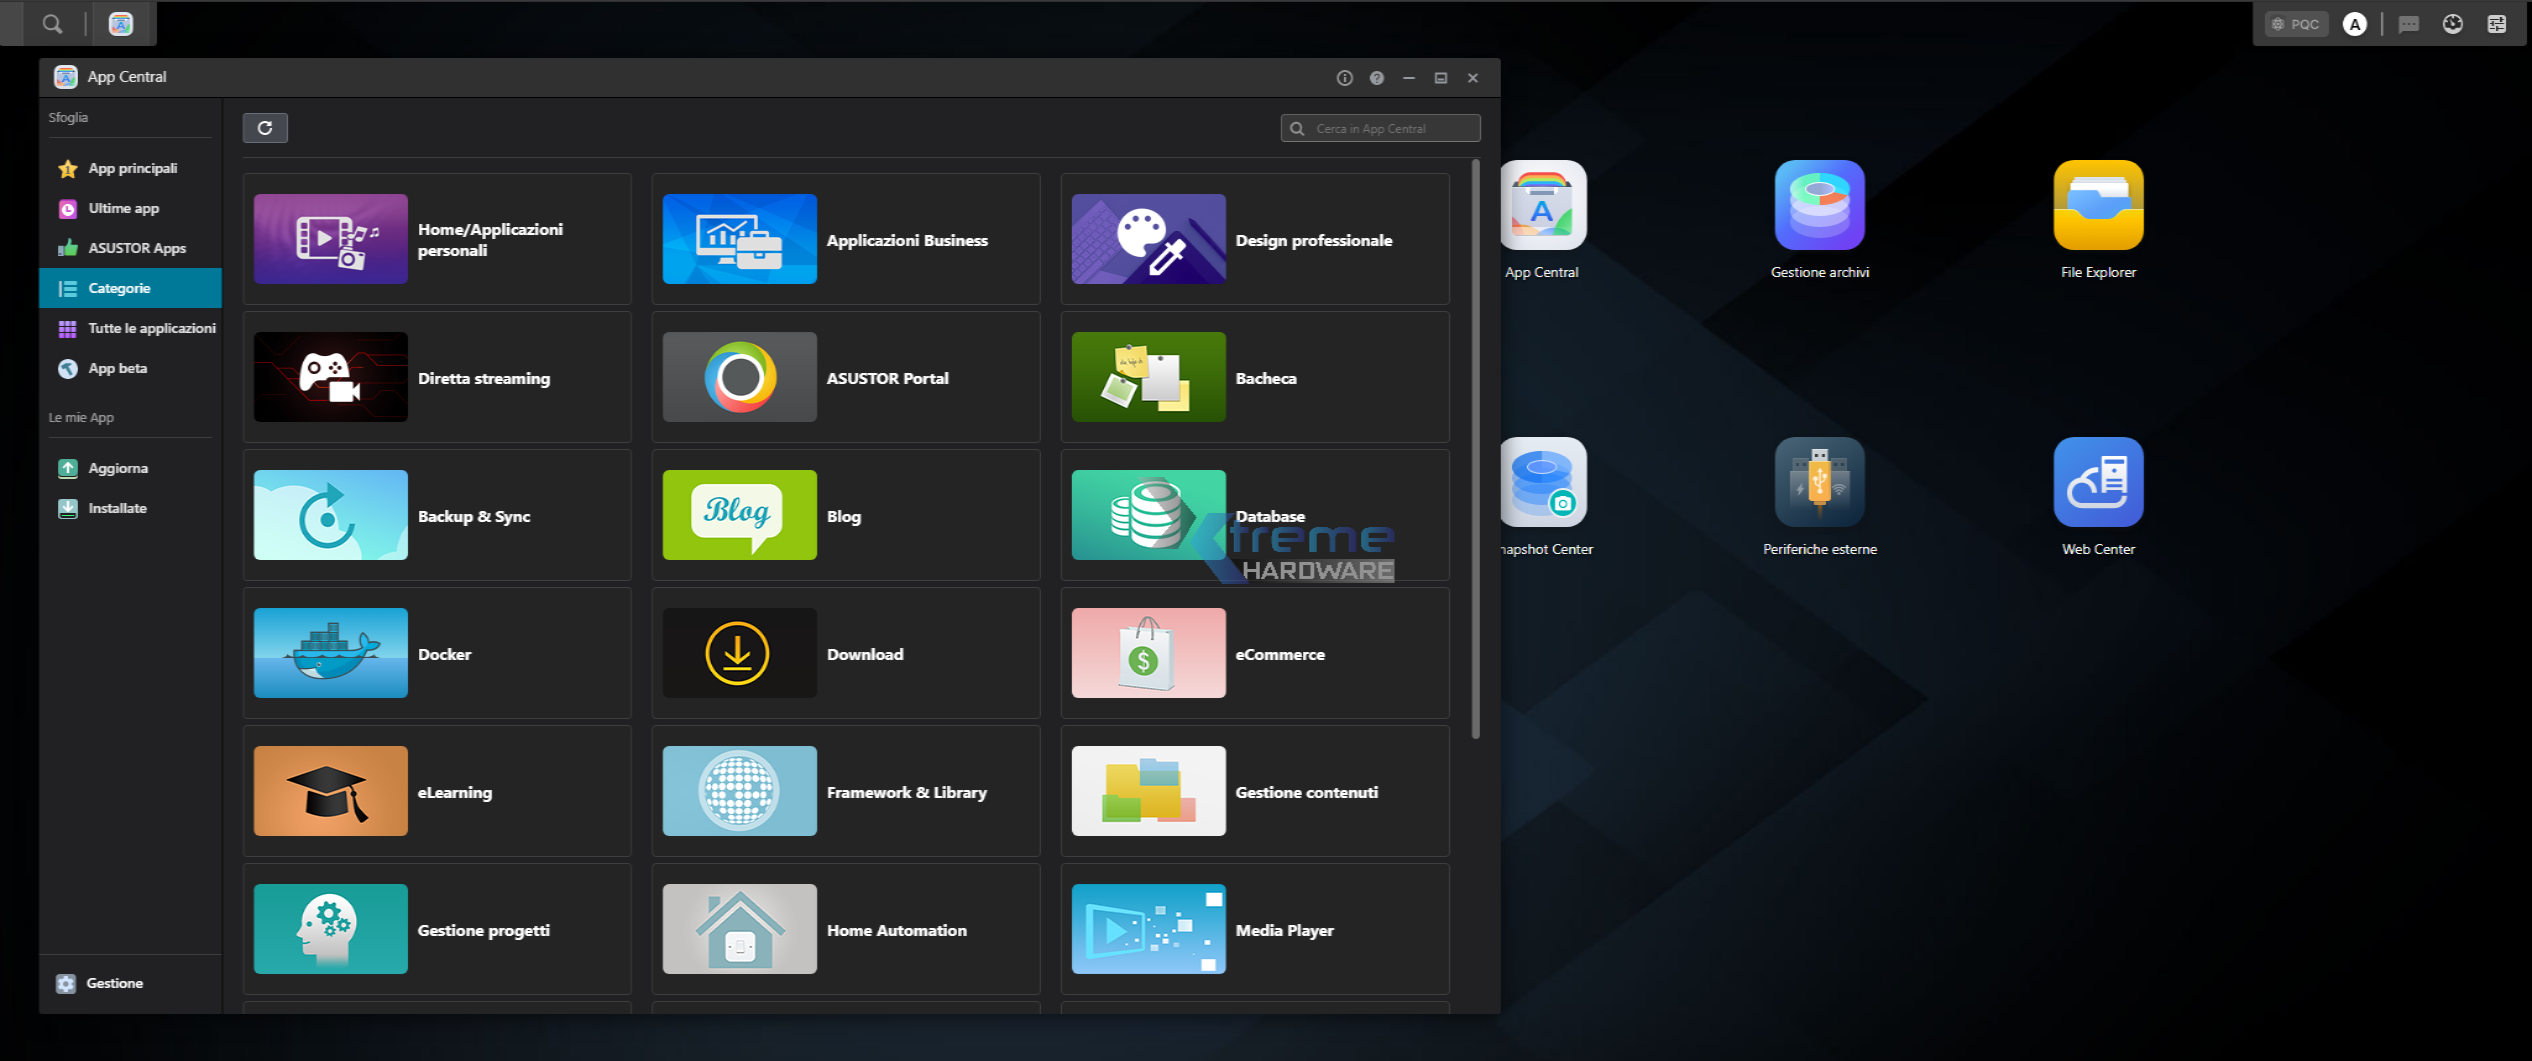The image size is (2532, 1061).
Task: Show Tutte le applicazioni list
Action: 130,328
